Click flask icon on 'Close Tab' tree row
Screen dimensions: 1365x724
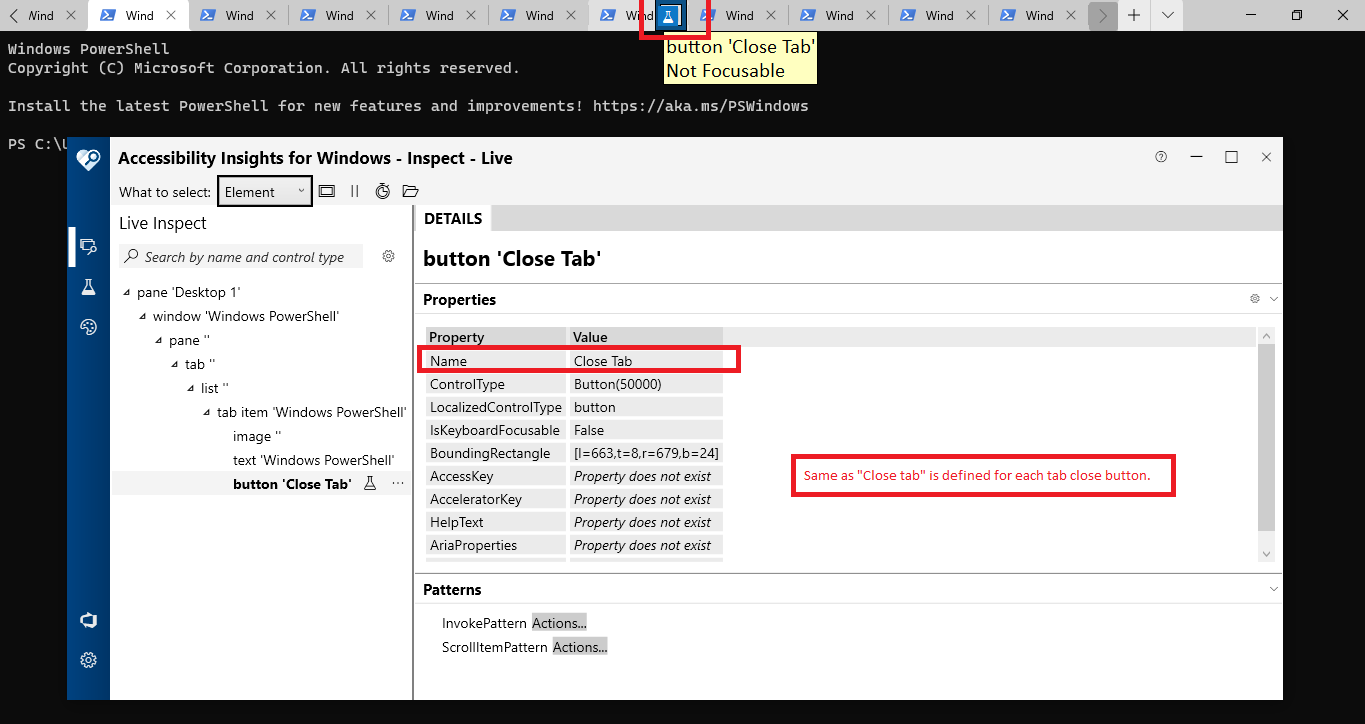(x=370, y=484)
